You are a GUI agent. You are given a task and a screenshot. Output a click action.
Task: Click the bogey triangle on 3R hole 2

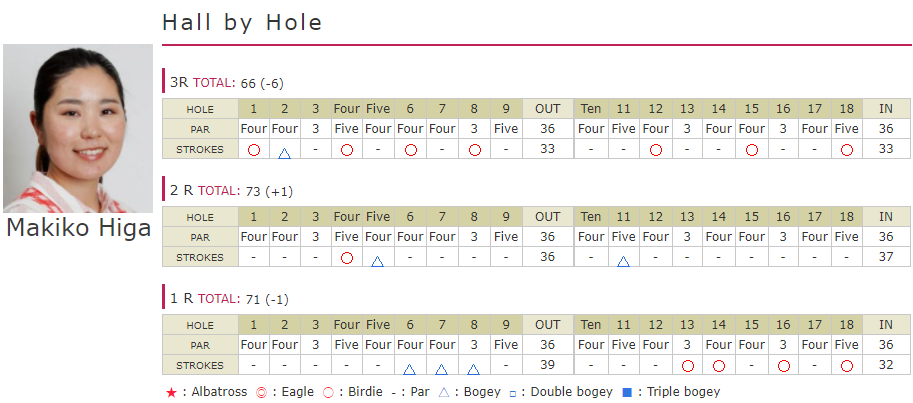[284, 153]
